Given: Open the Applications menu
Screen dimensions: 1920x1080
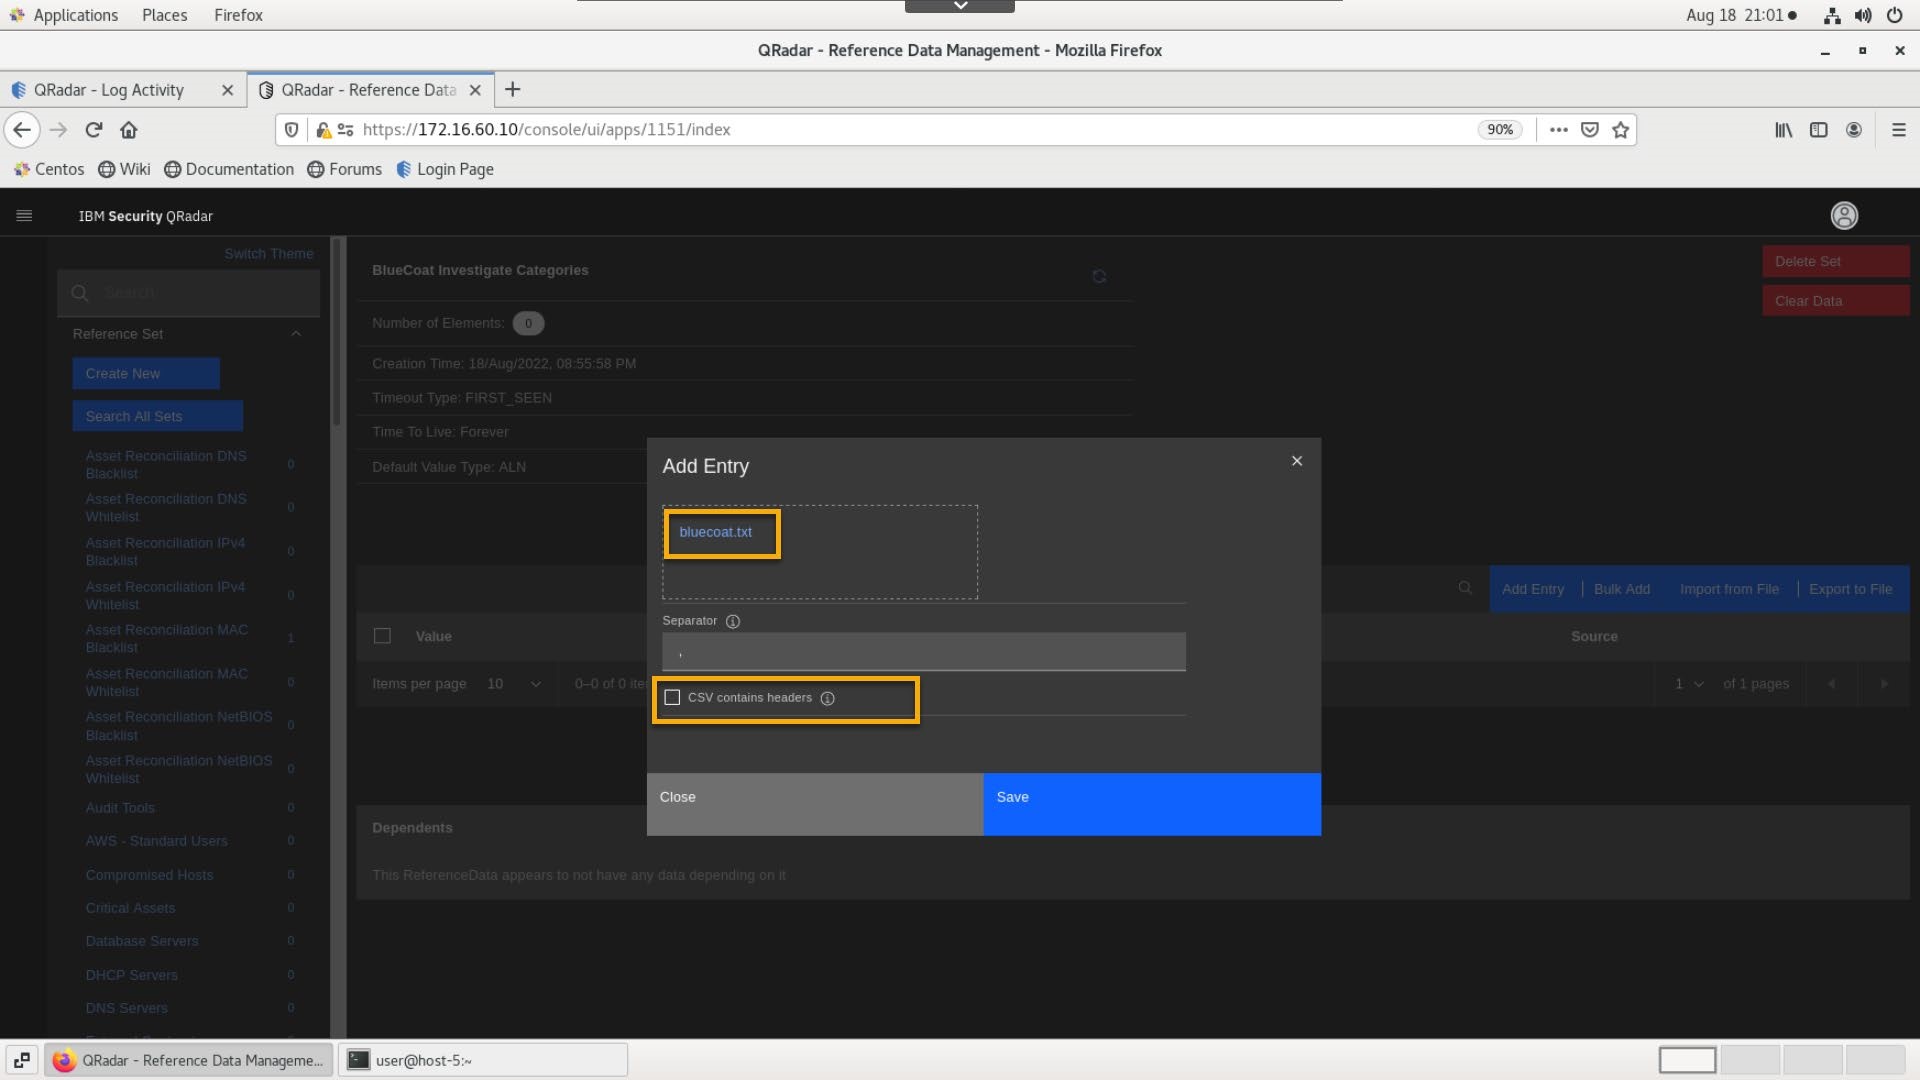Looking at the screenshot, I should 75,15.
